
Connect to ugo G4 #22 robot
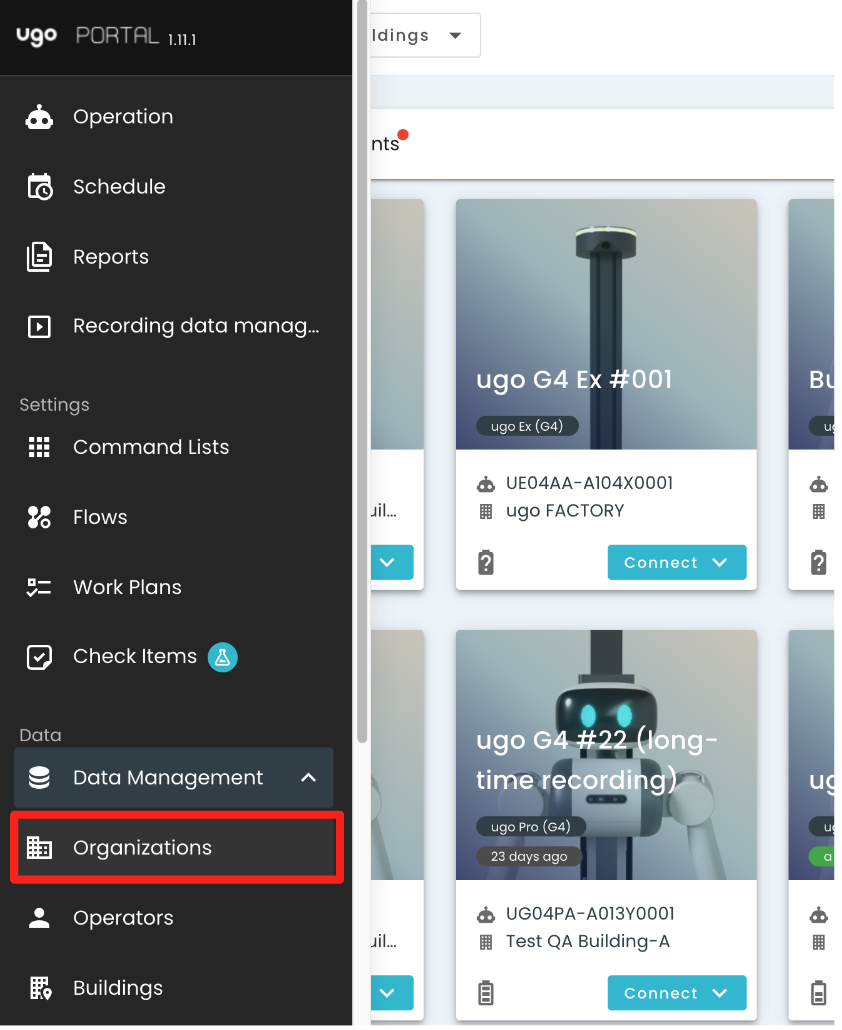click(676, 993)
